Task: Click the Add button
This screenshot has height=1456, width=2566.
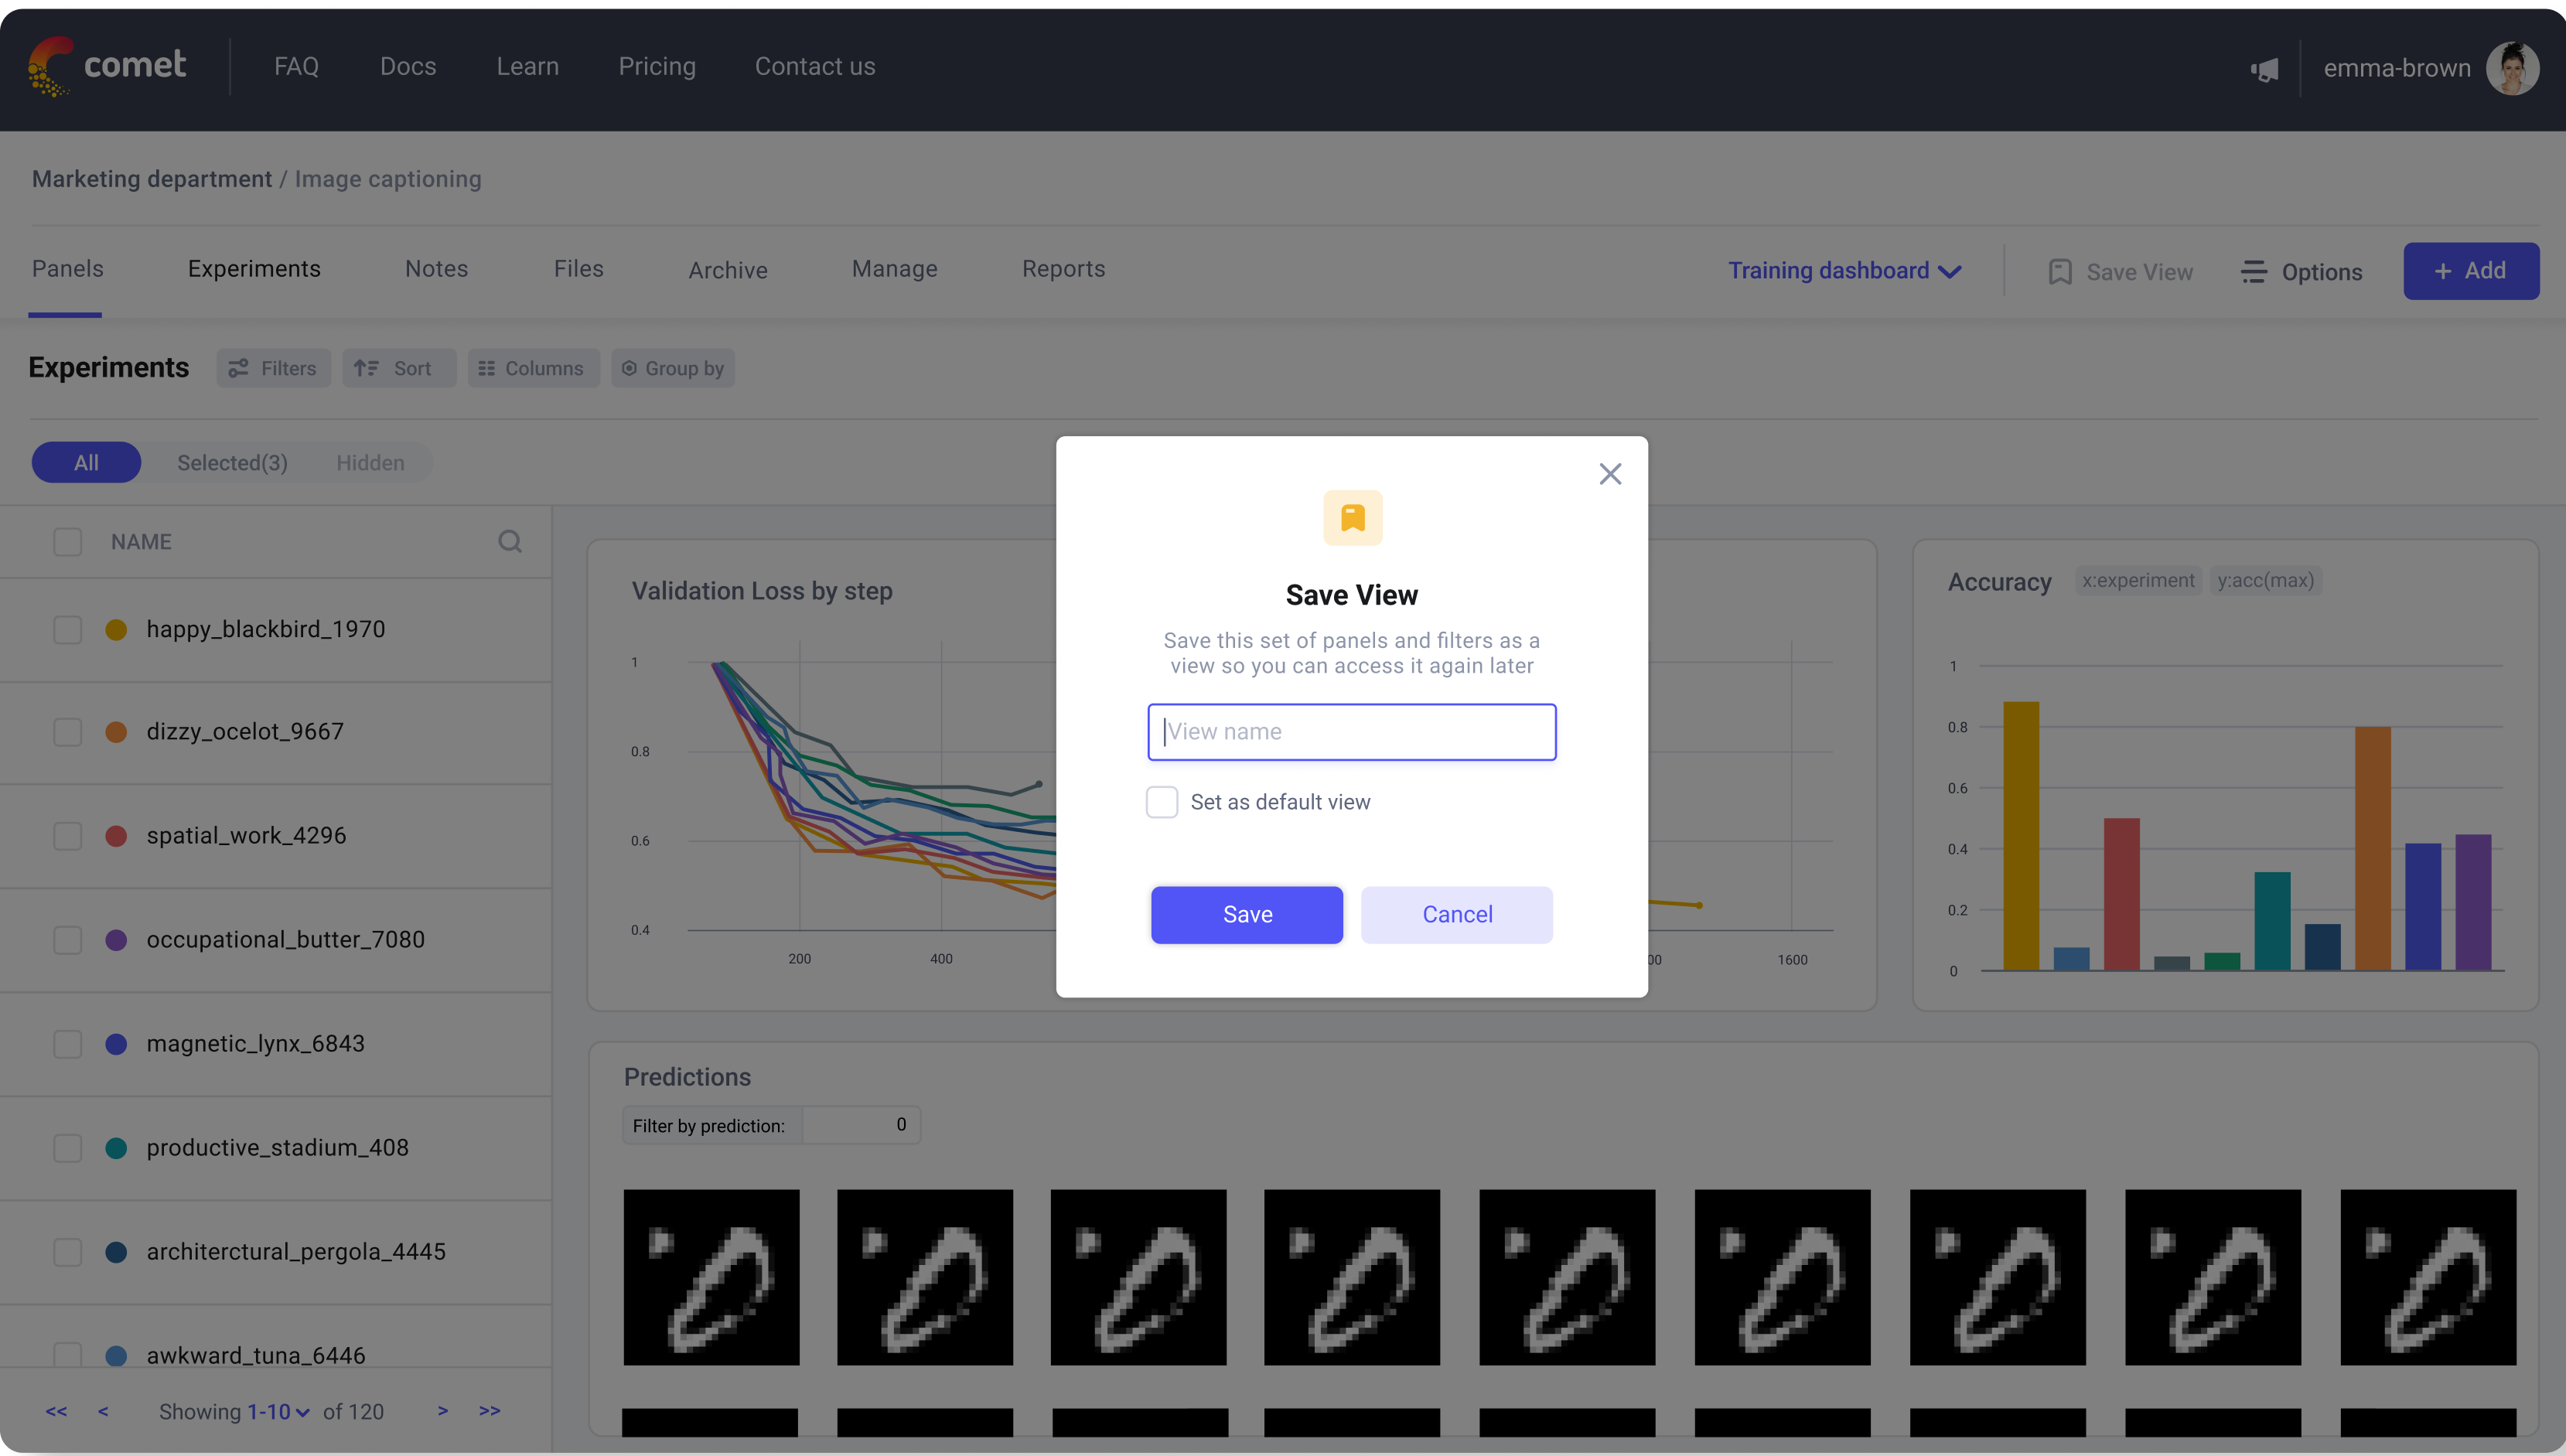Action: (x=2471, y=271)
